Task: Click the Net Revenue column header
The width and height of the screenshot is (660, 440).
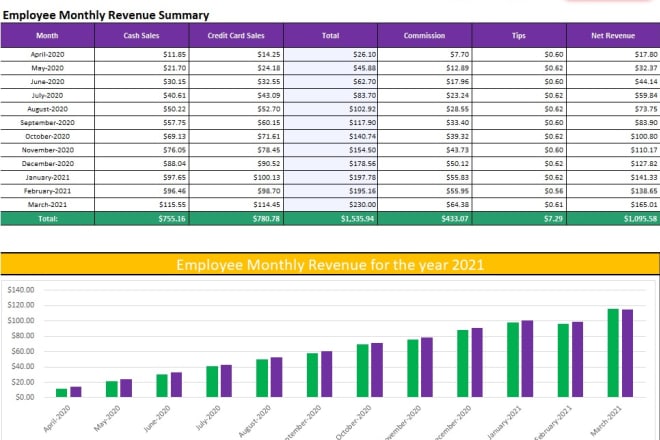Action: 613,35
